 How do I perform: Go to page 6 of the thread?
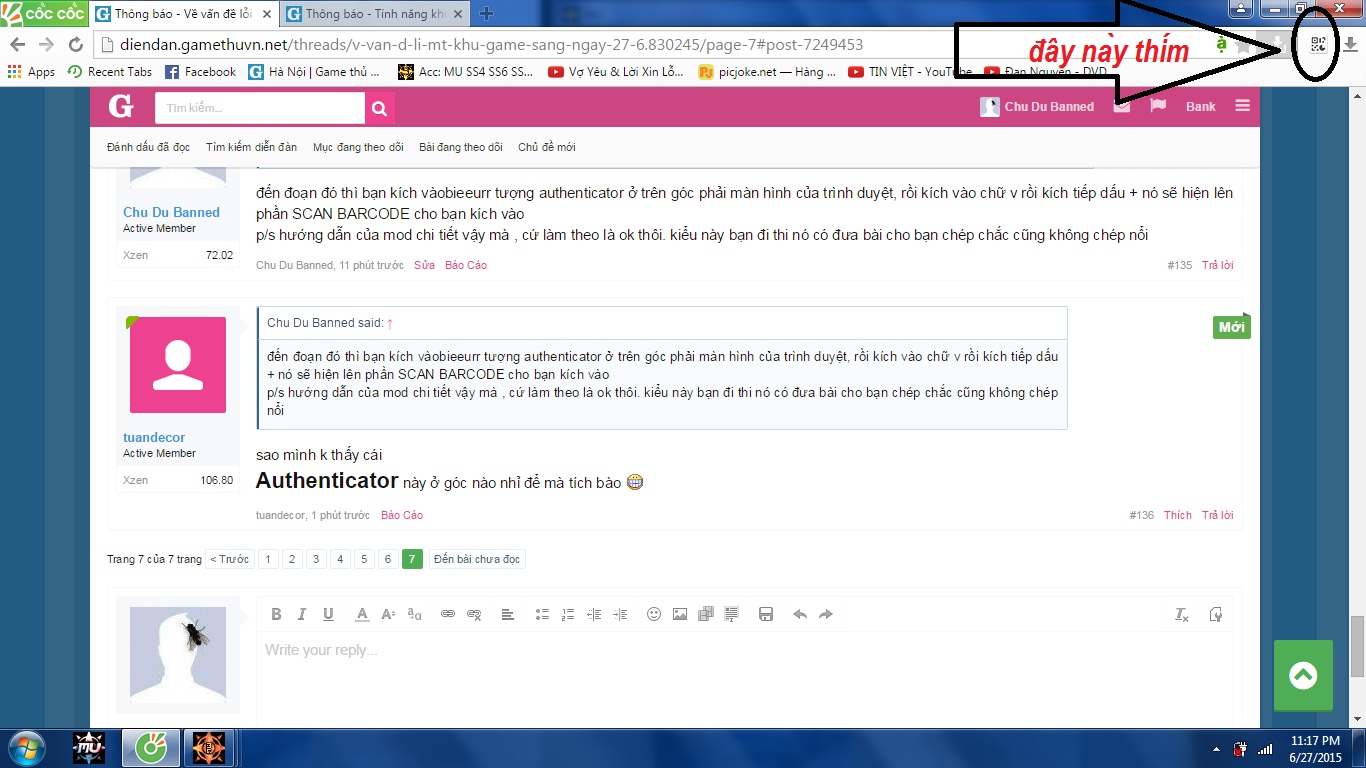pos(387,559)
